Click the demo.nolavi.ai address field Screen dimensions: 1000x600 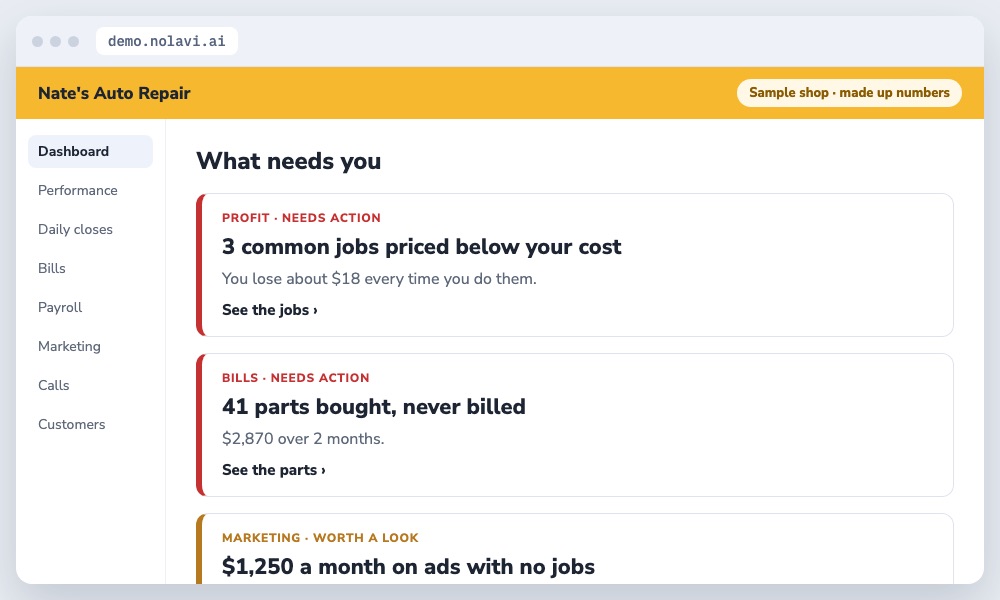tap(166, 41)
